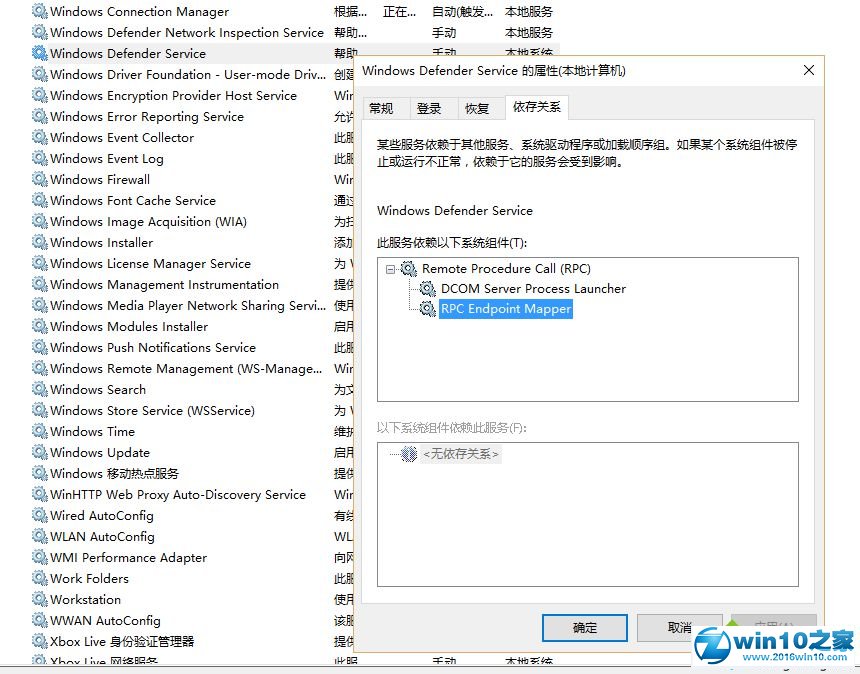Select DCOM Server Process Launcher in tree

pos(533,289)
